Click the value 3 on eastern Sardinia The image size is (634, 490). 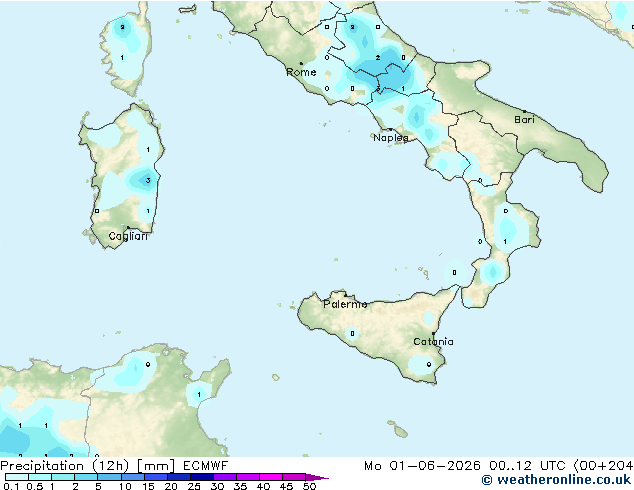coord(148,180)
